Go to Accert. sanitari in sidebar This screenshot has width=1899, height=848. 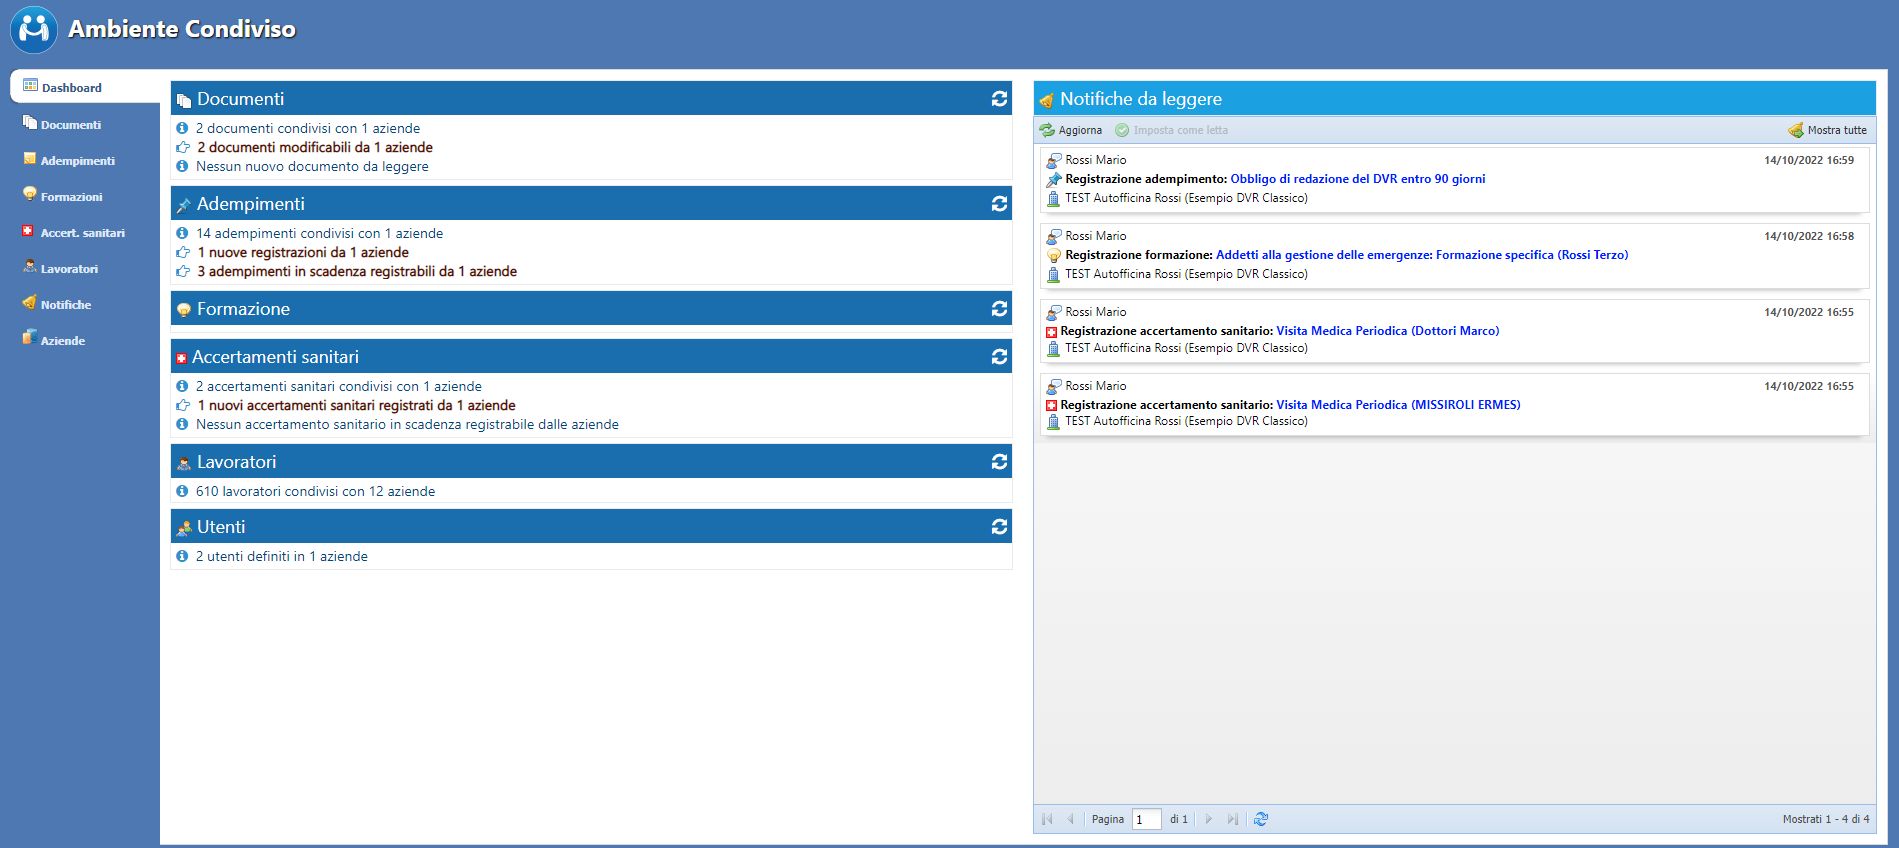point(82,233)
